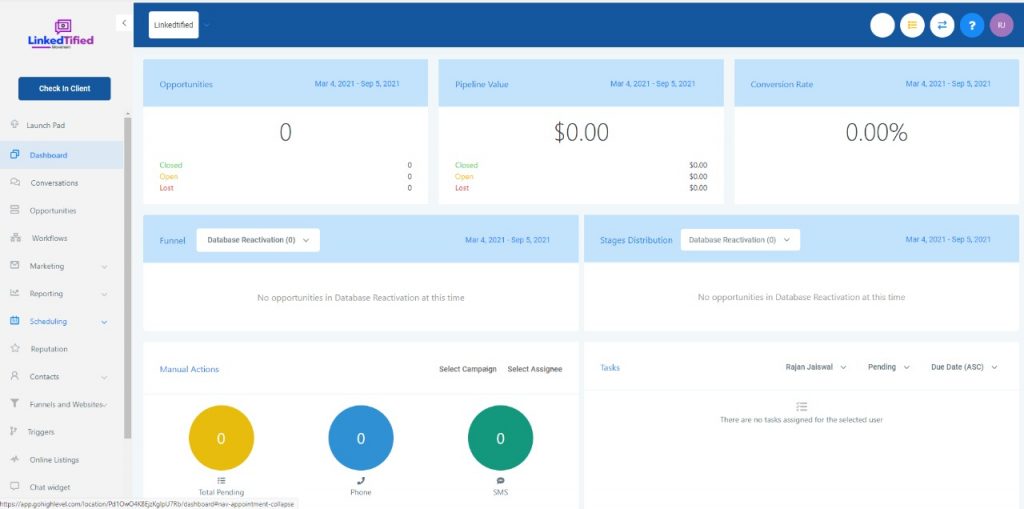
Task: Change Stages Distribution date range
Action: pos(948,239)
